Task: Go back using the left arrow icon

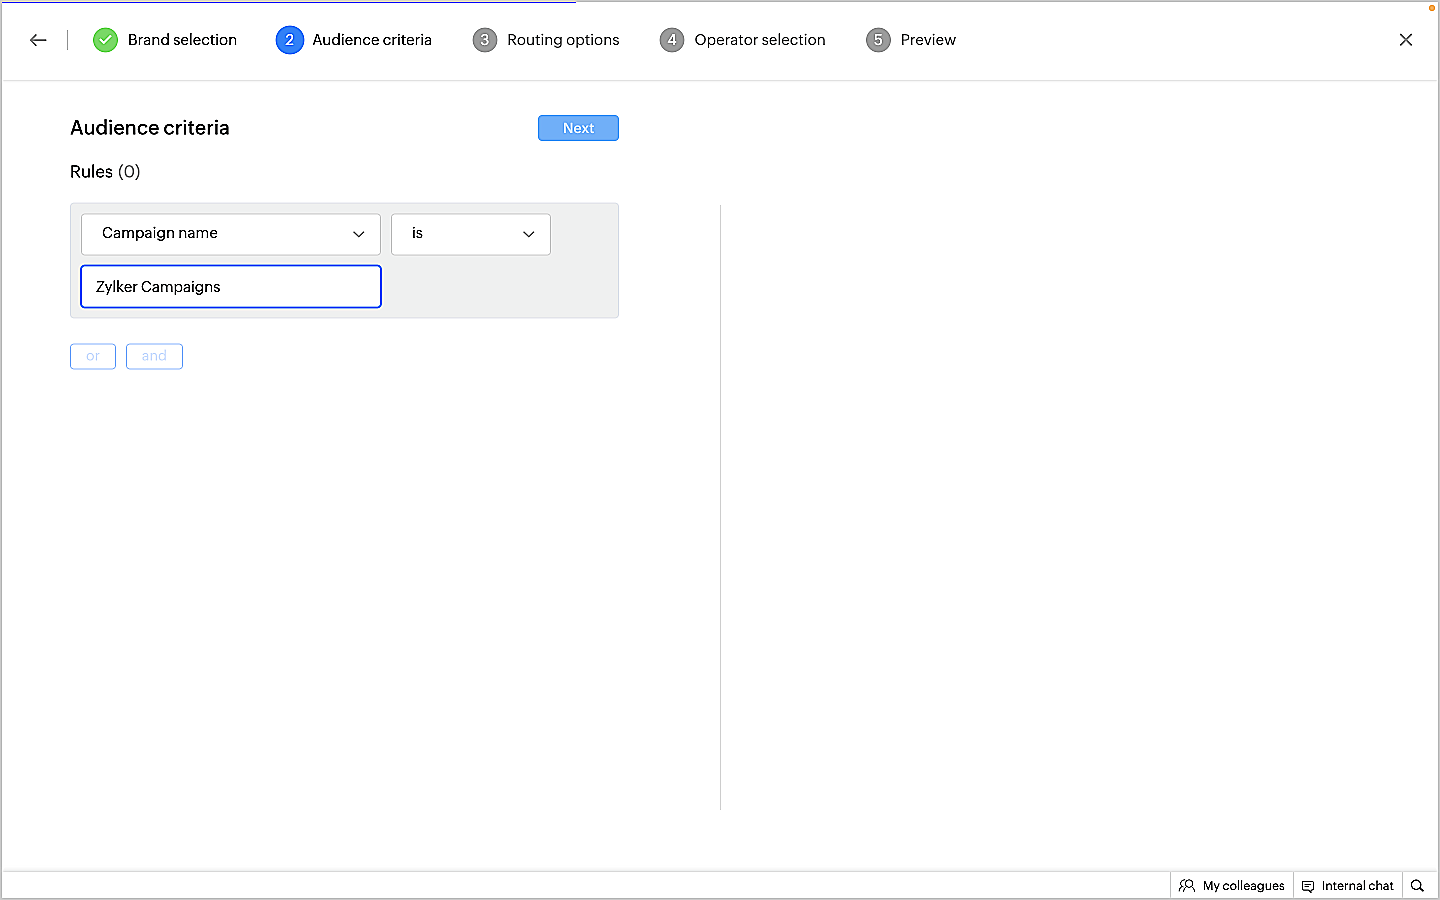Action: [x=38, y=40]
